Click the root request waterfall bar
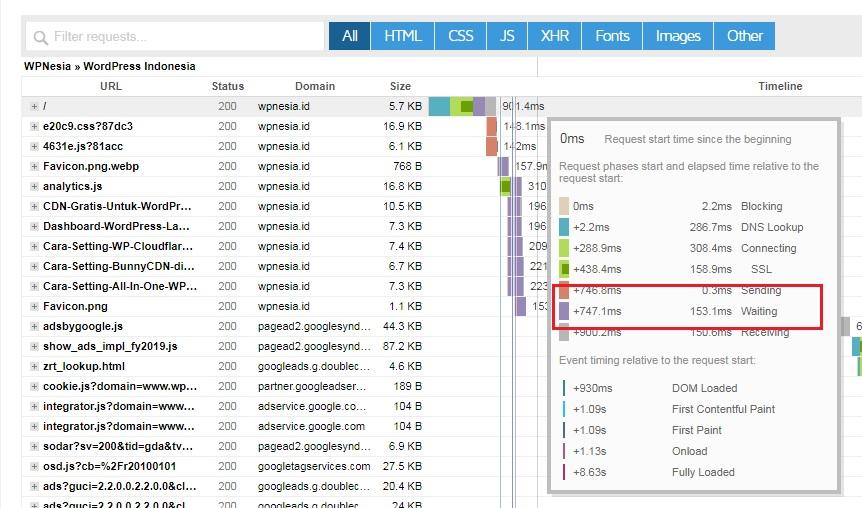This screenshot has width=862, height=508. click(462, 106)
